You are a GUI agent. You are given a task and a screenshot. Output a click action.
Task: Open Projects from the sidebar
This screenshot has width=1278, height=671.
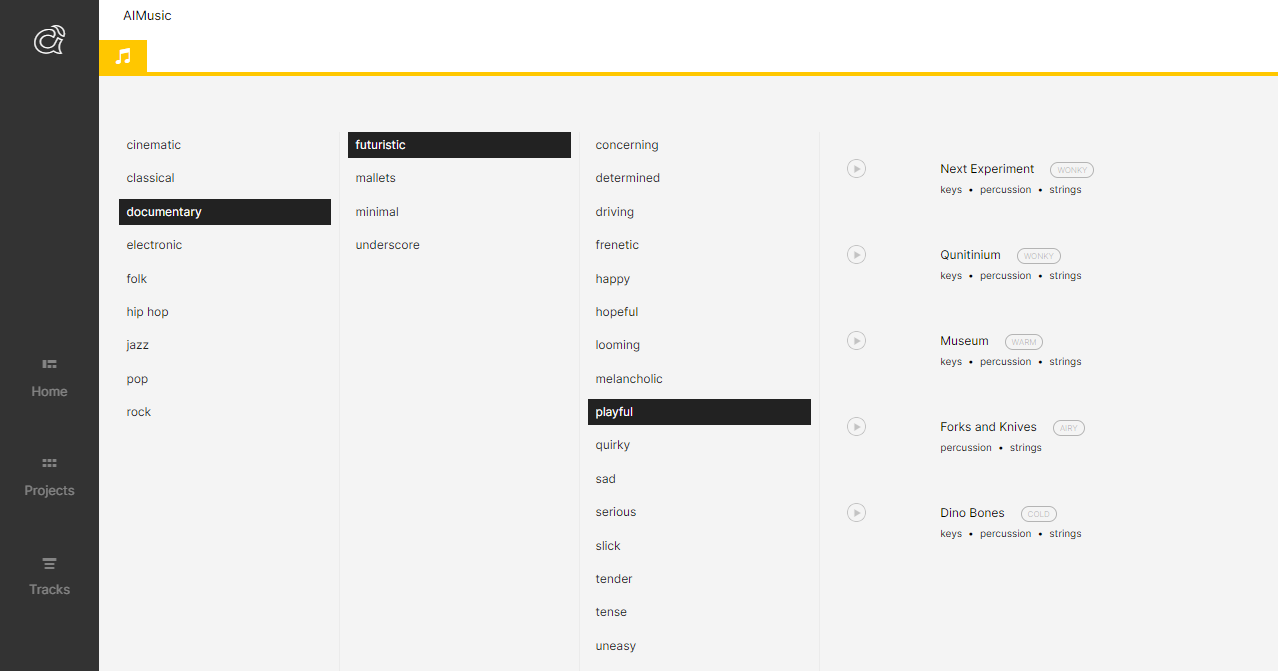[x=49, y=477]
